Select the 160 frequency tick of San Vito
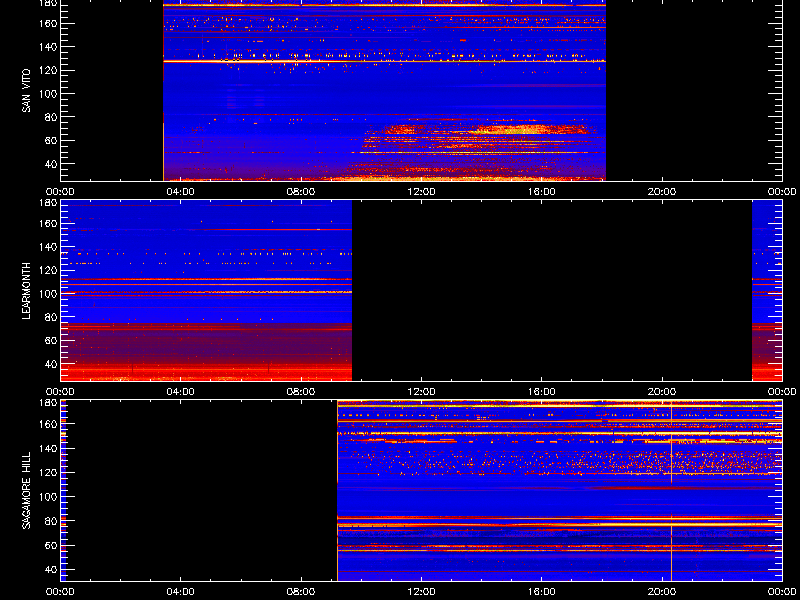This screenshot has width=800, height=600. (50, 23)
